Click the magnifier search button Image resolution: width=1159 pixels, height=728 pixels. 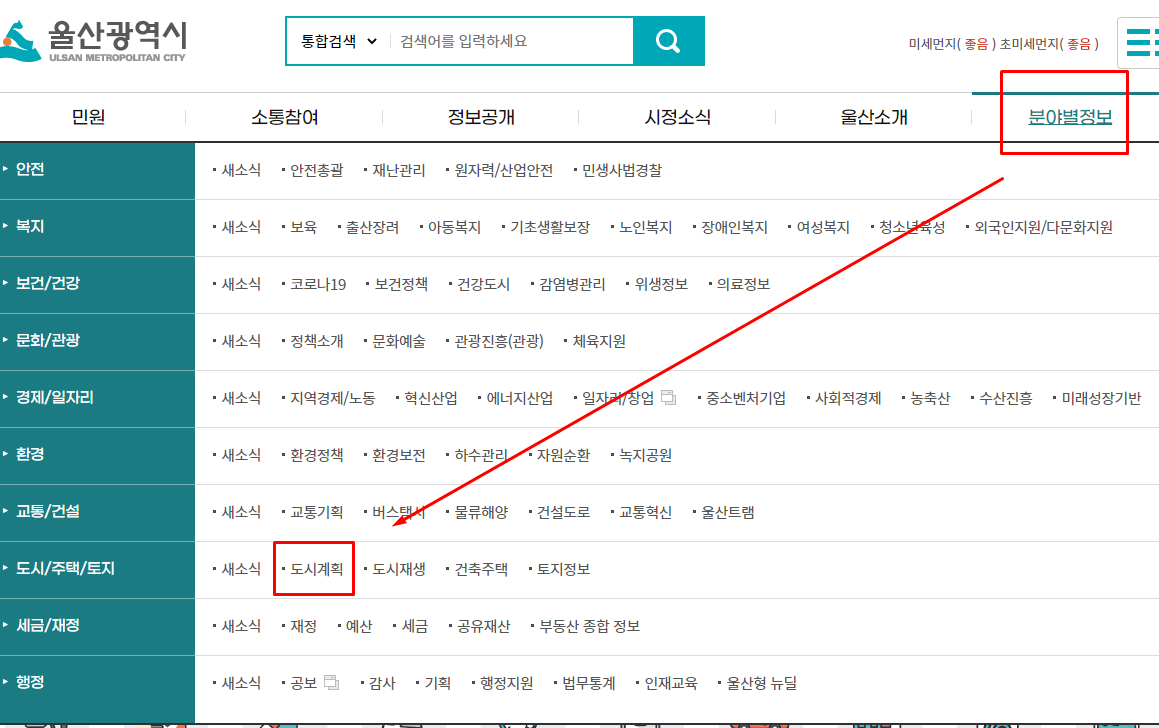668,41
